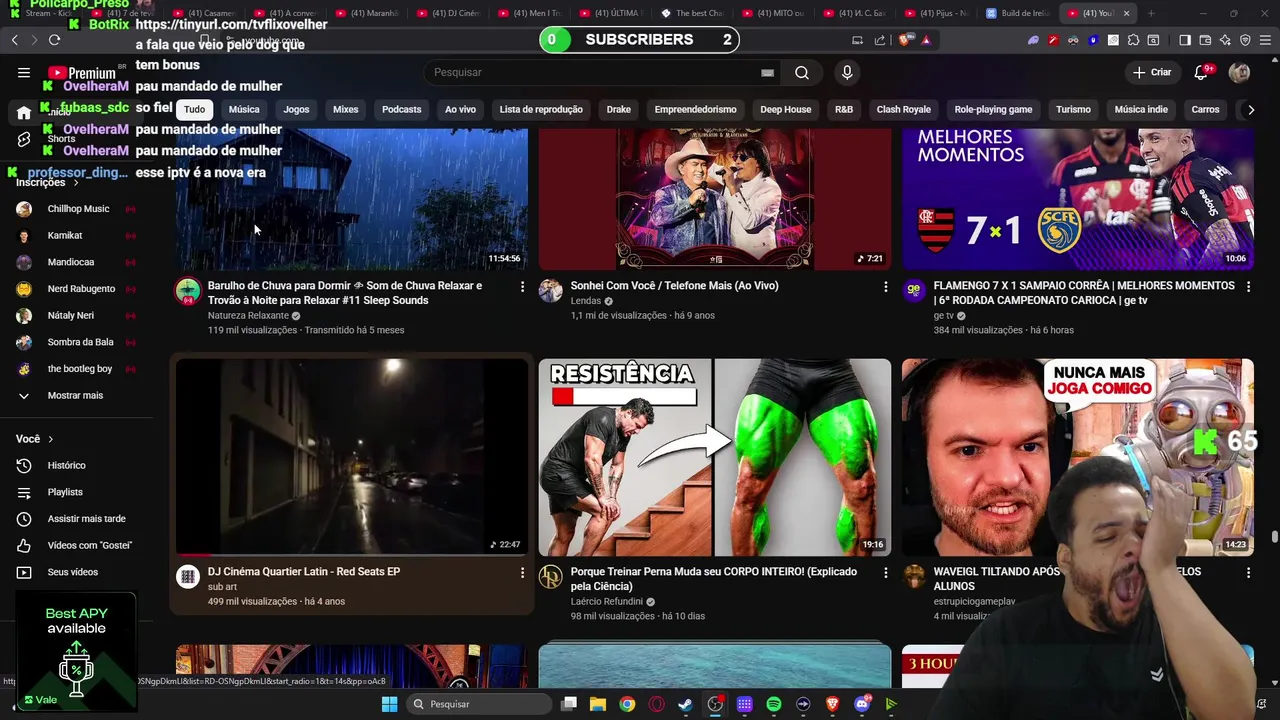The height and width of the screenshot is (720, 1280).
Task: Show more category chips with right arrow
Action: [1250, 109]
